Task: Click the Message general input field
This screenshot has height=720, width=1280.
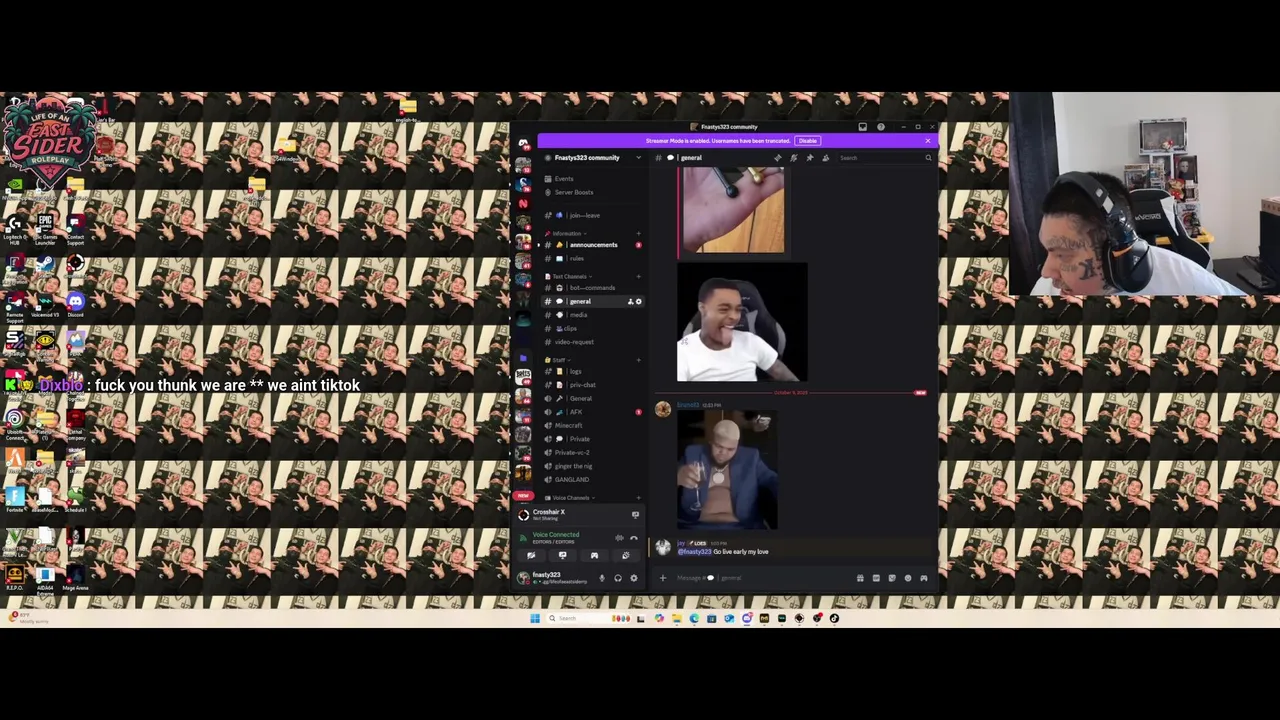Action: click(x=760, y=578)
